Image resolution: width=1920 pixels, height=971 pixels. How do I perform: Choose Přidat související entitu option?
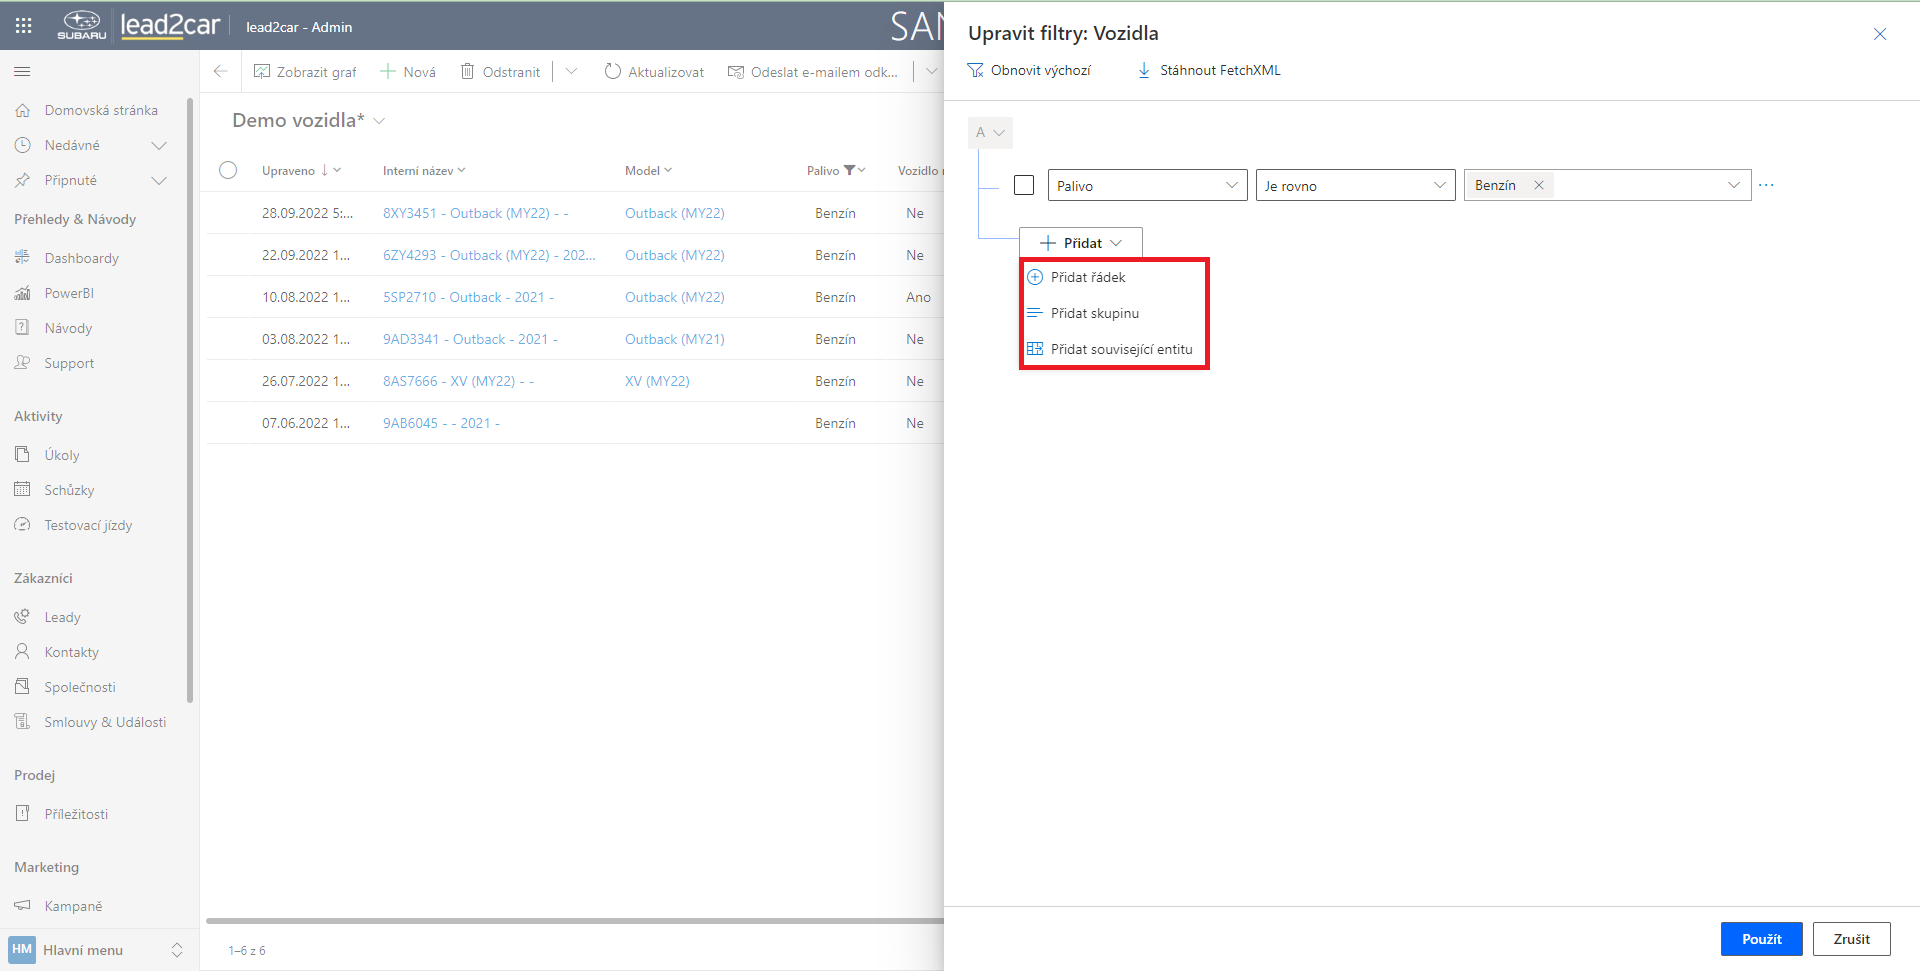pyautogui.click(x=1121, y=349)
